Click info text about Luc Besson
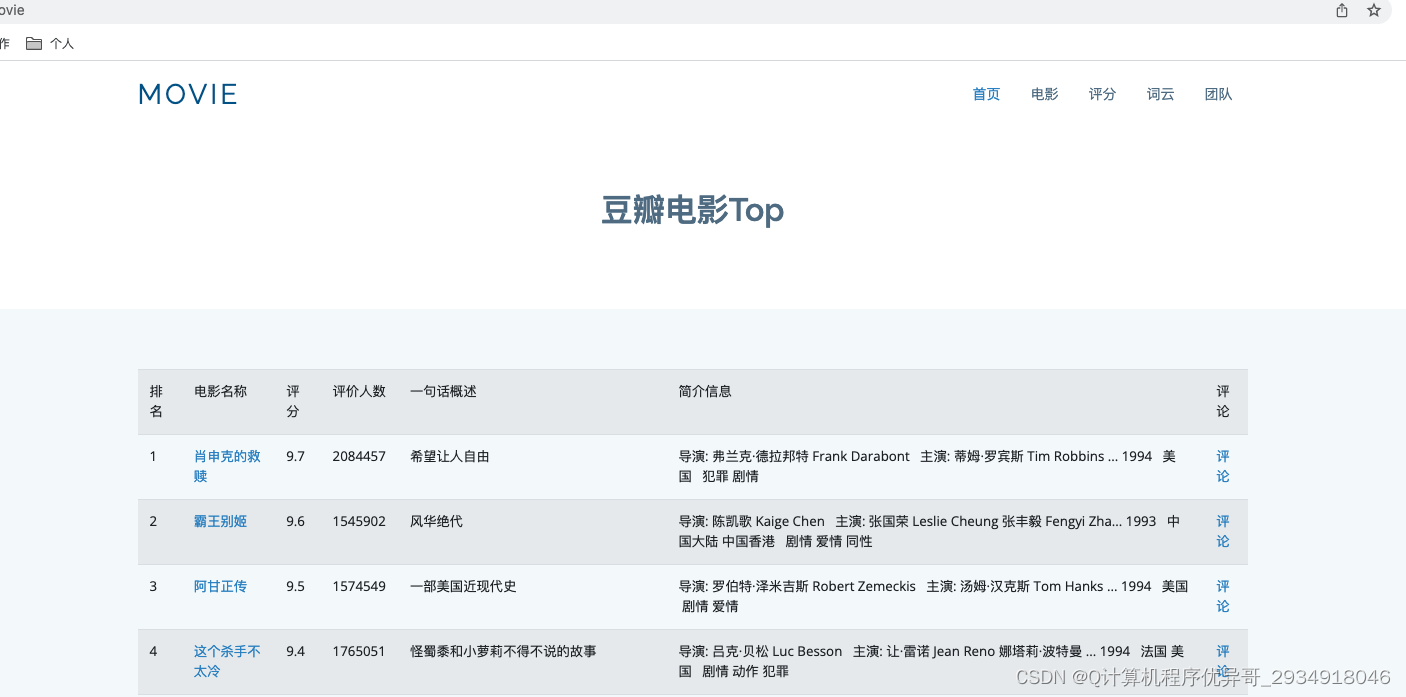Viewport: 1406px width, 697px height. pyautogui.click(x=931, y=661)
